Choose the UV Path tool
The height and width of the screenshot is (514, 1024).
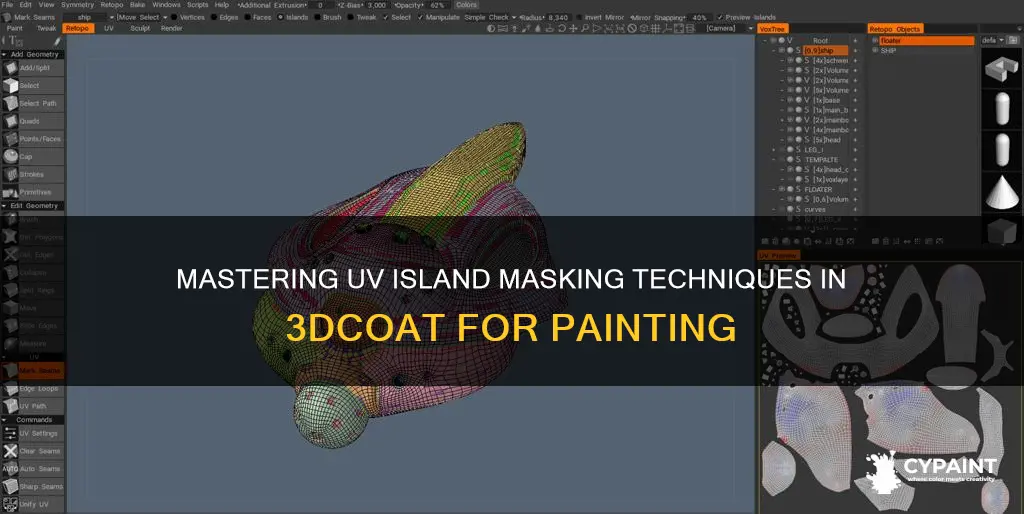[33, 406]
